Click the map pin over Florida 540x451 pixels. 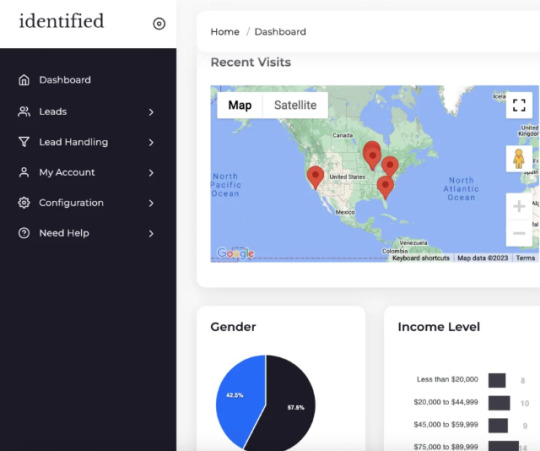point(385,188)
